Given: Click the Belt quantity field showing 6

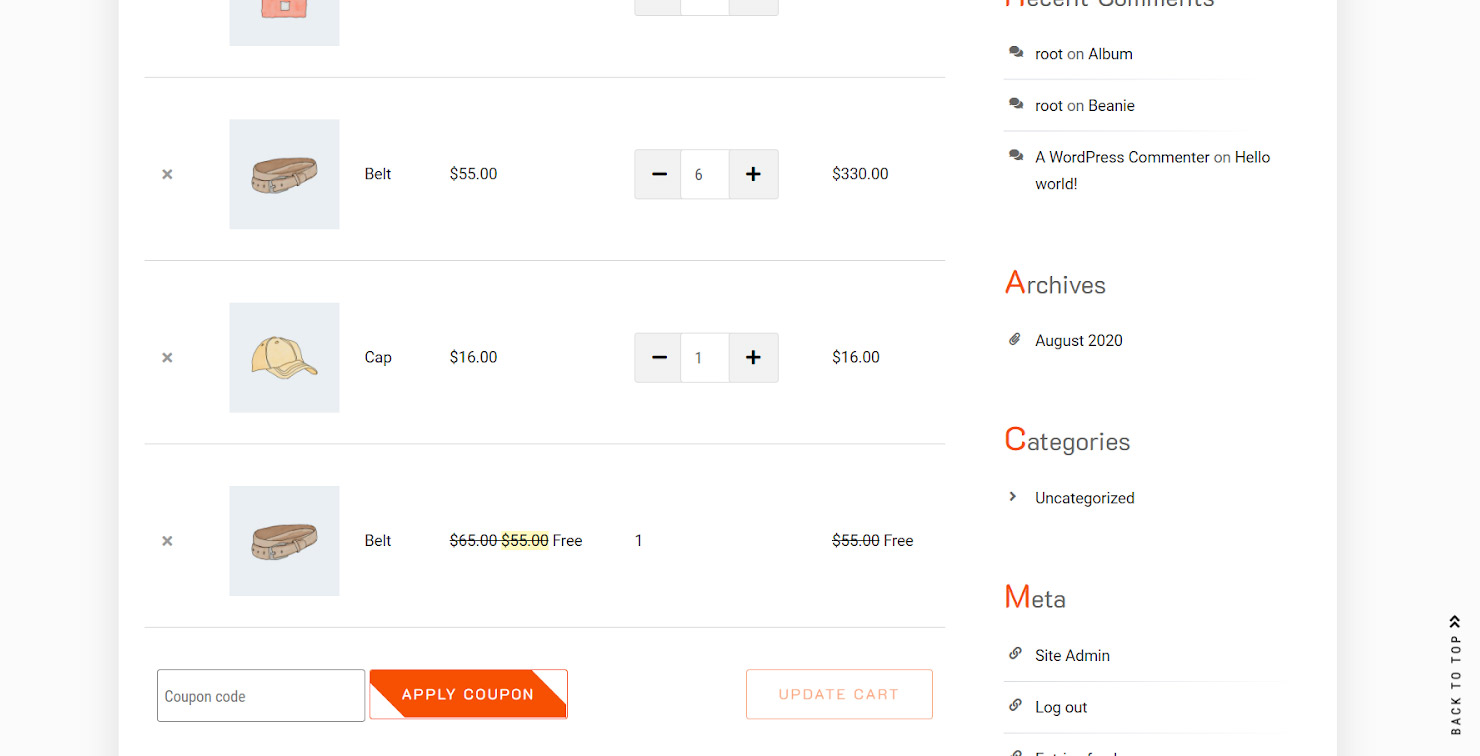Looking at the screenshot, I should [x=704, y=174].
